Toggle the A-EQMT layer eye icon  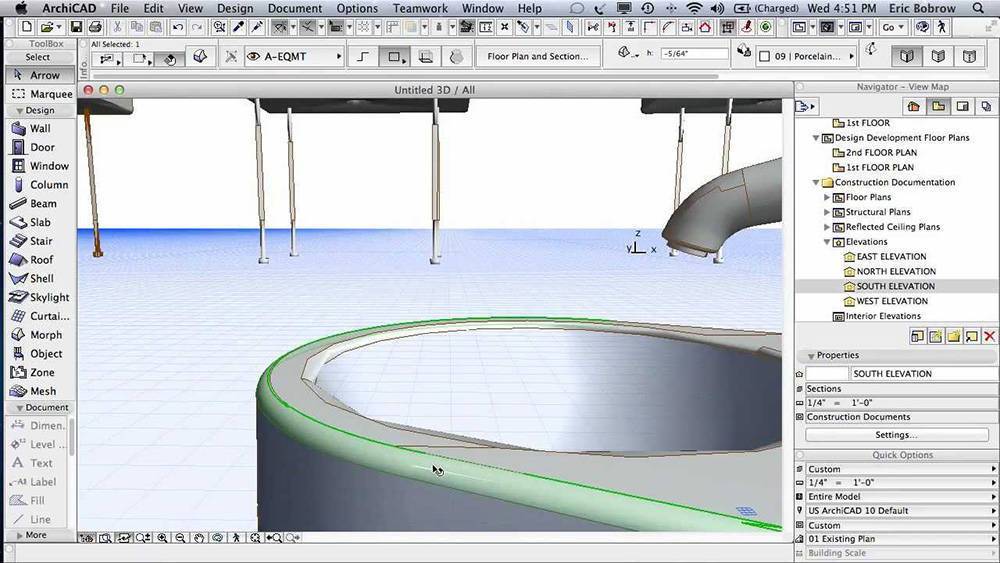tap(253, 57)
